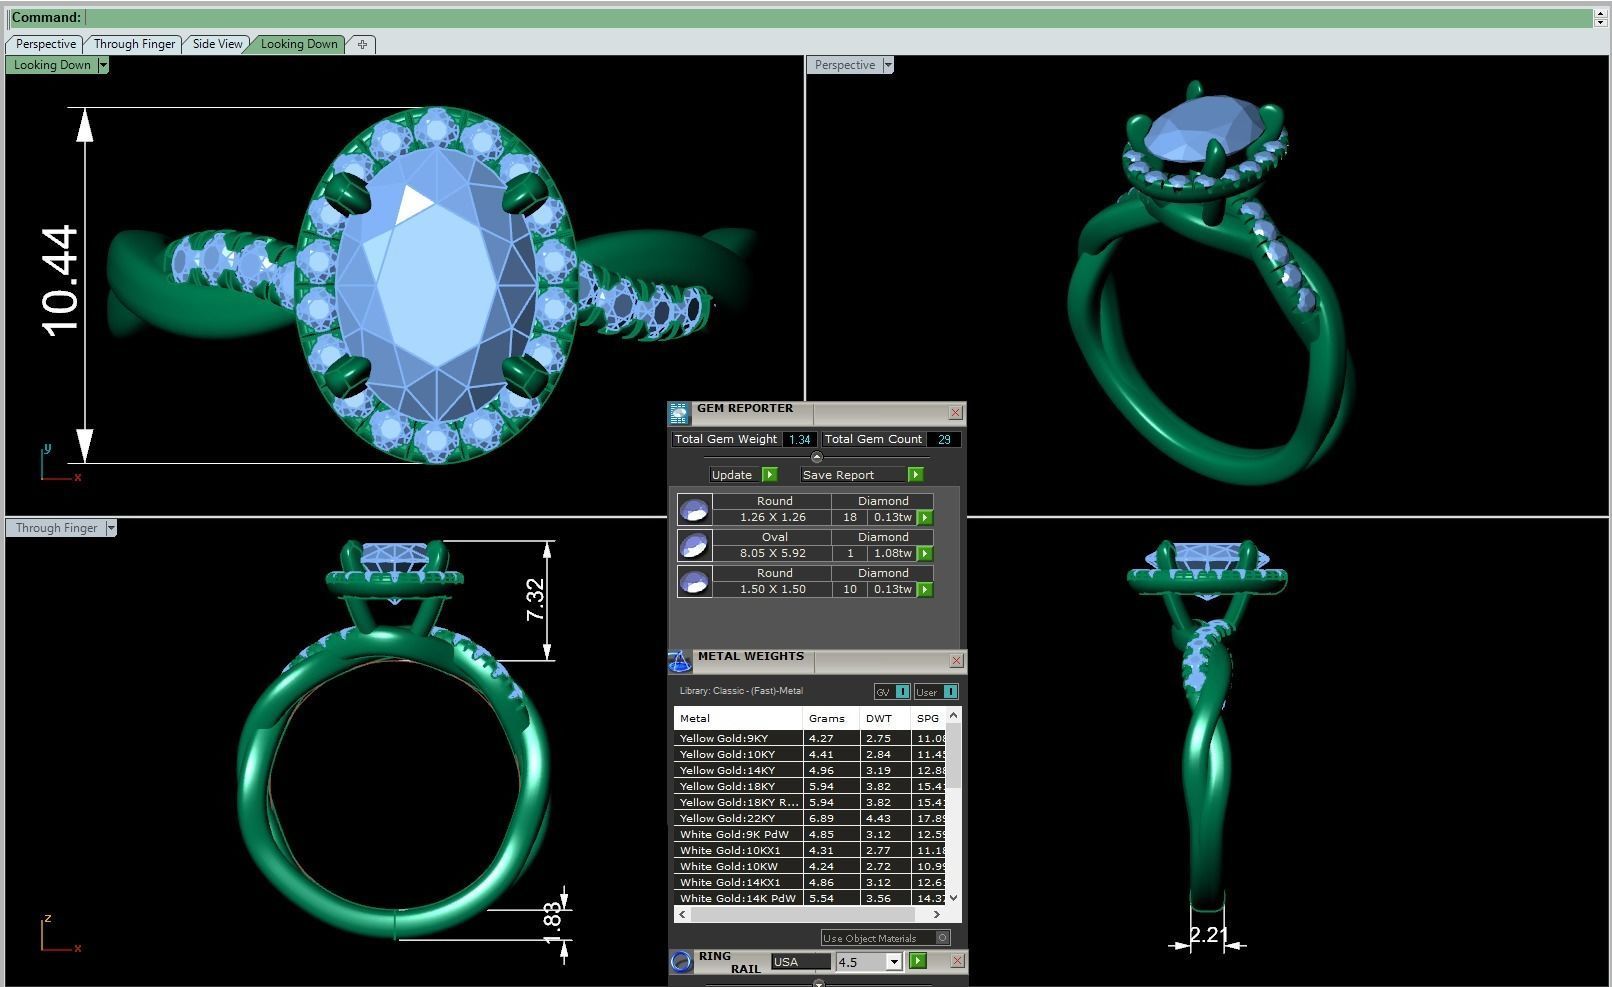The width and height of the screenshot is (1612, 987).
Task: Click the Looking Down viewport title label
Action: point(52,65)
